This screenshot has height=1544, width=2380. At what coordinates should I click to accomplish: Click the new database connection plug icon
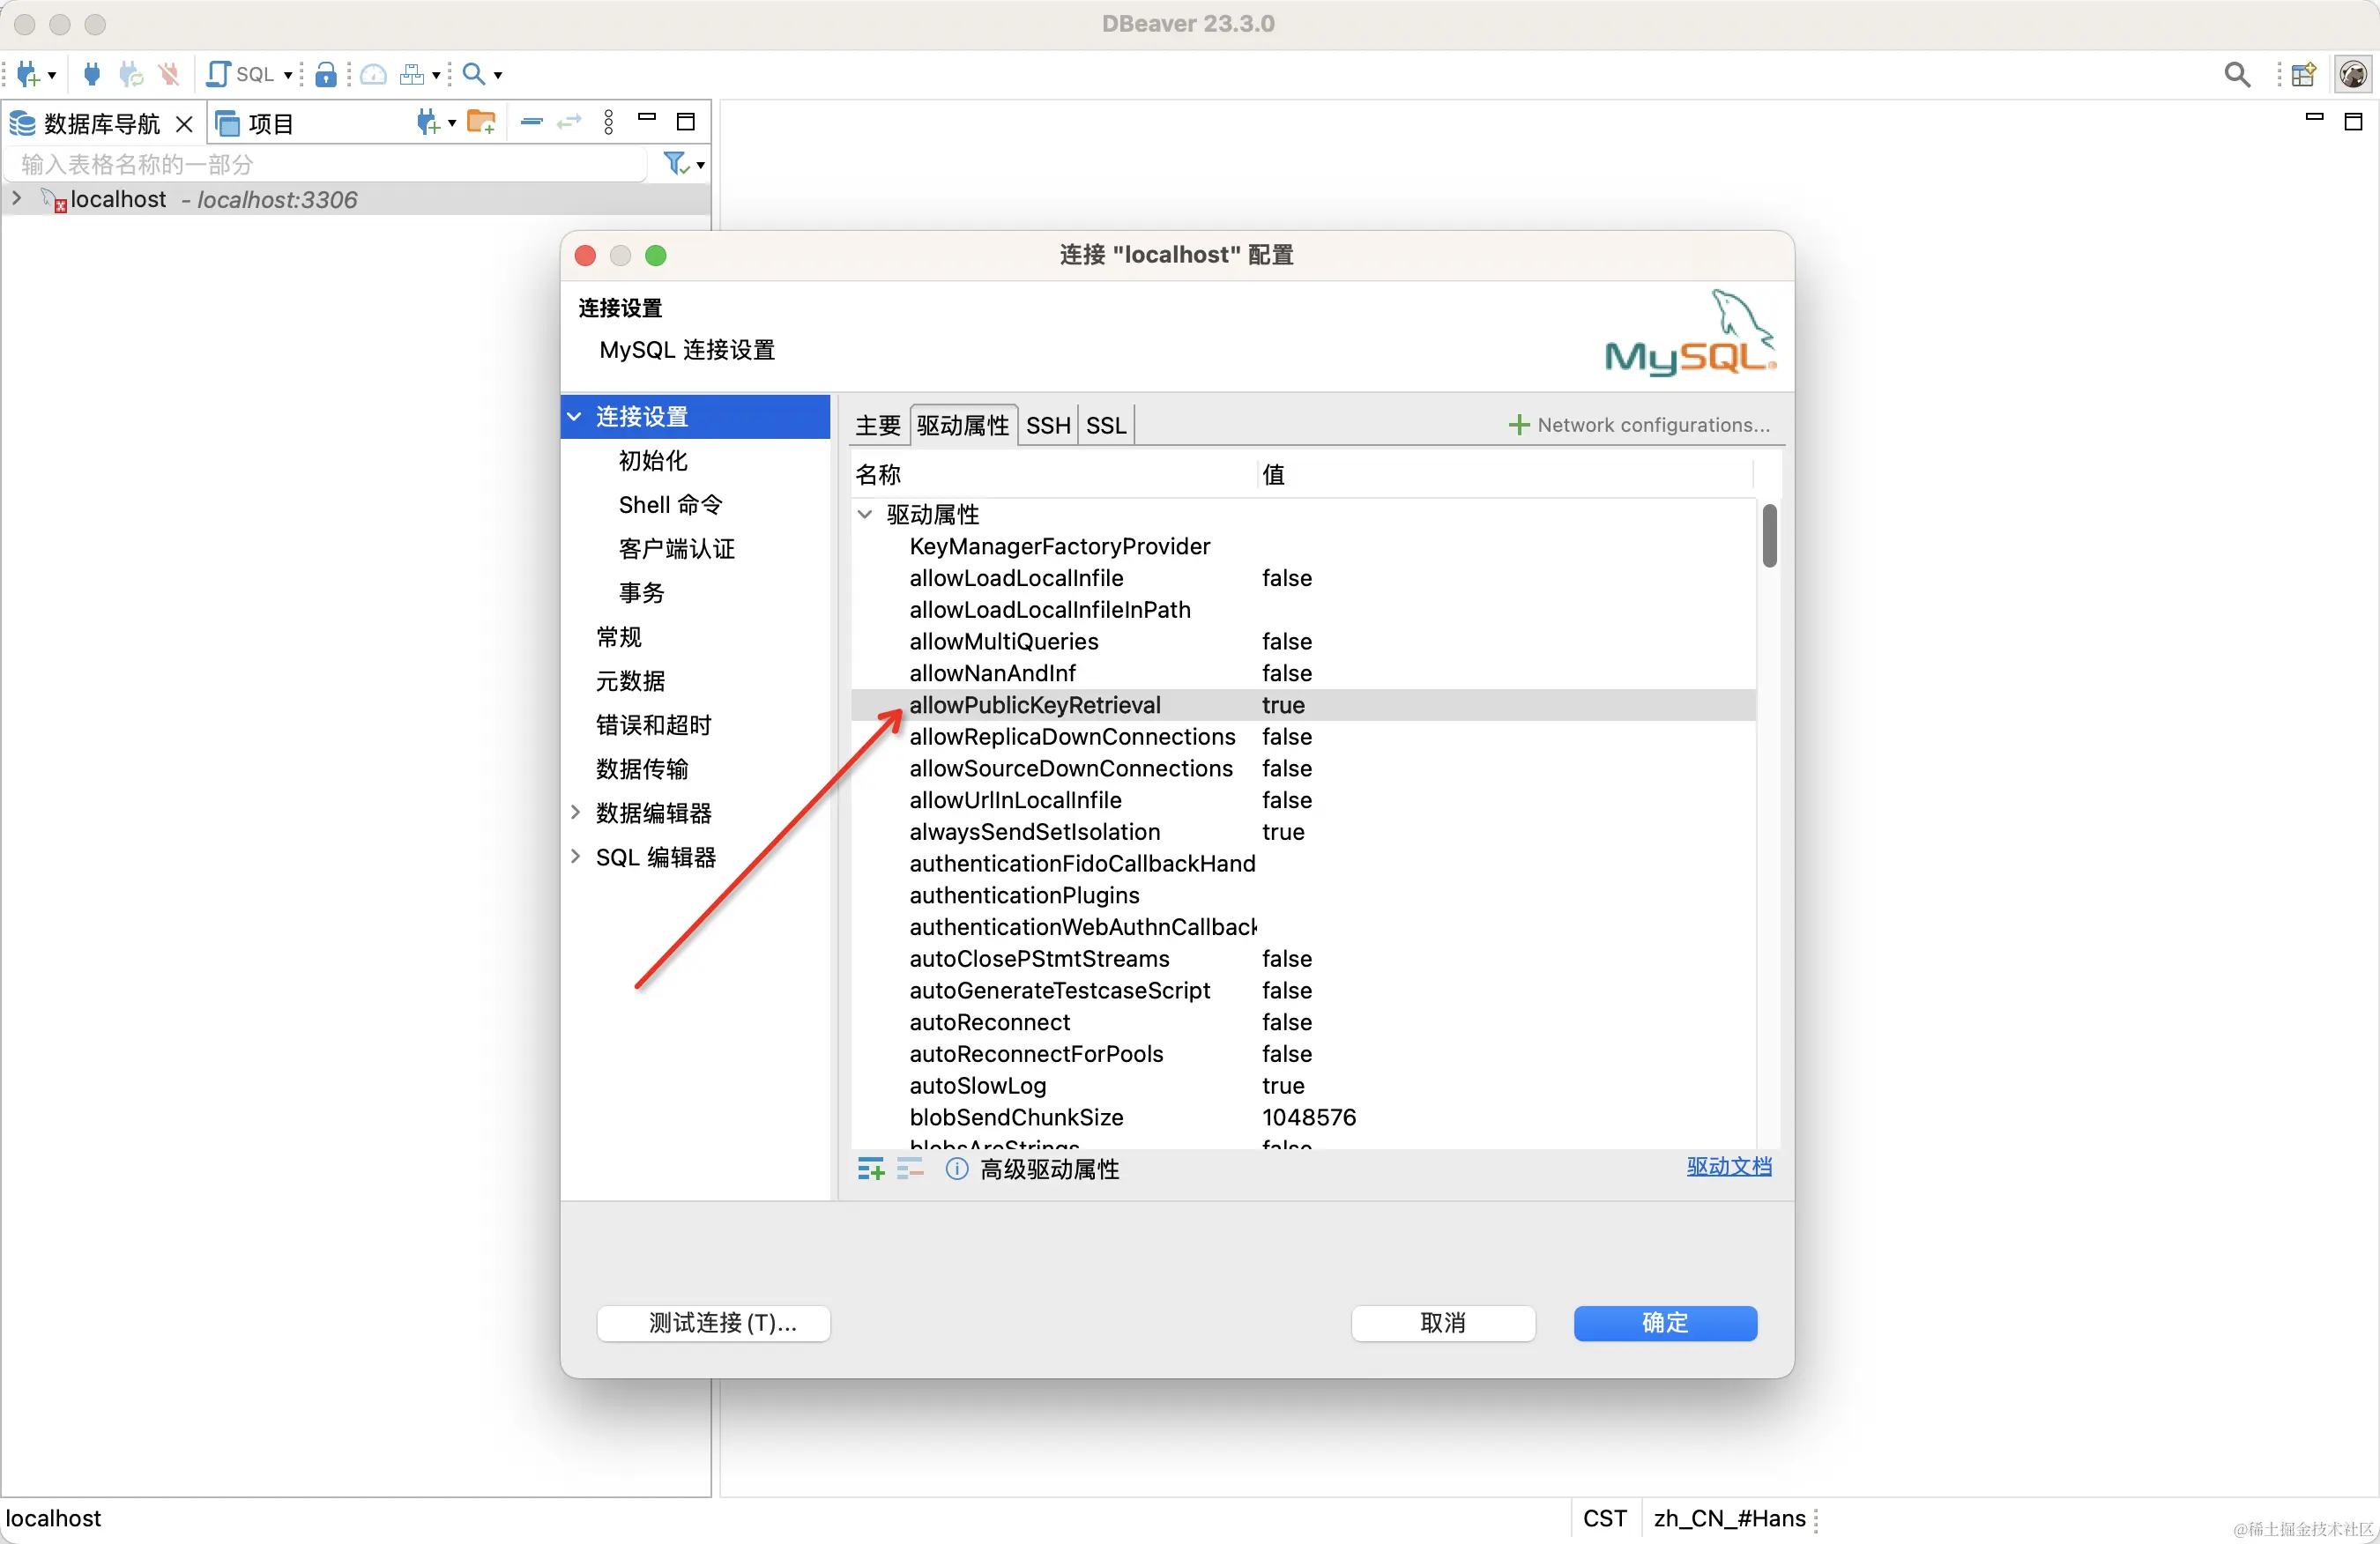tap(27, 74)
